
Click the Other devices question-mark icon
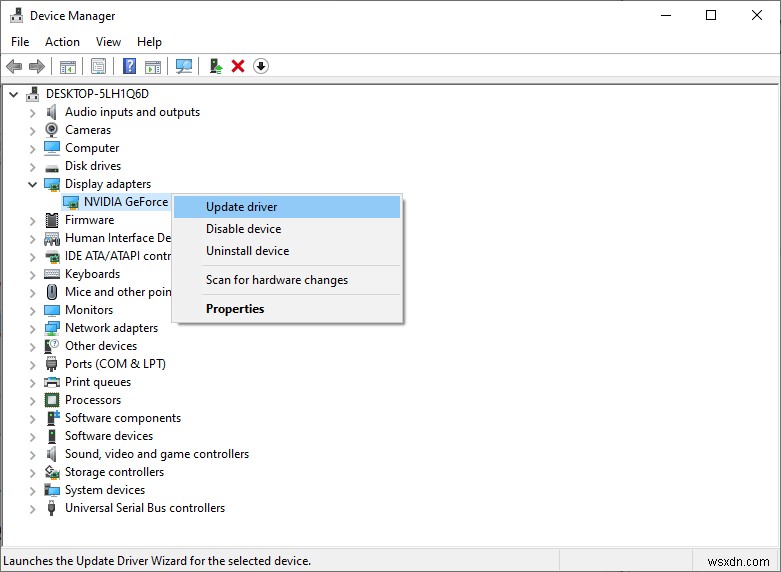pyautogui.click(x=52, y=346)
